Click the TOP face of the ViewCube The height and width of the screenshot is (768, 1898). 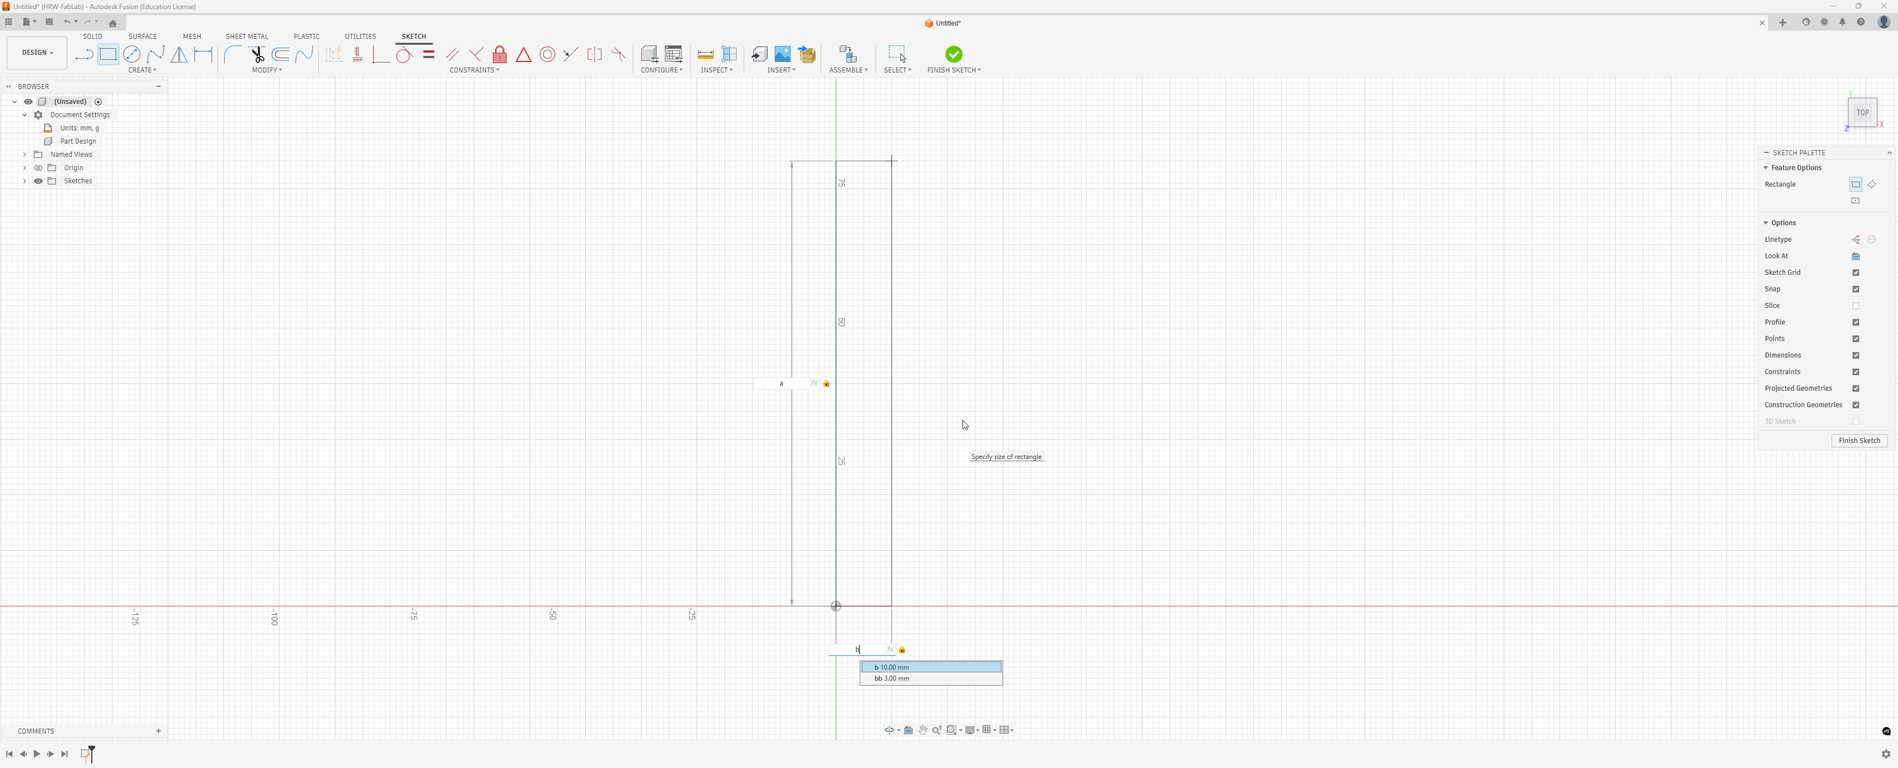pyautogui.click(x=1862, y=113)
